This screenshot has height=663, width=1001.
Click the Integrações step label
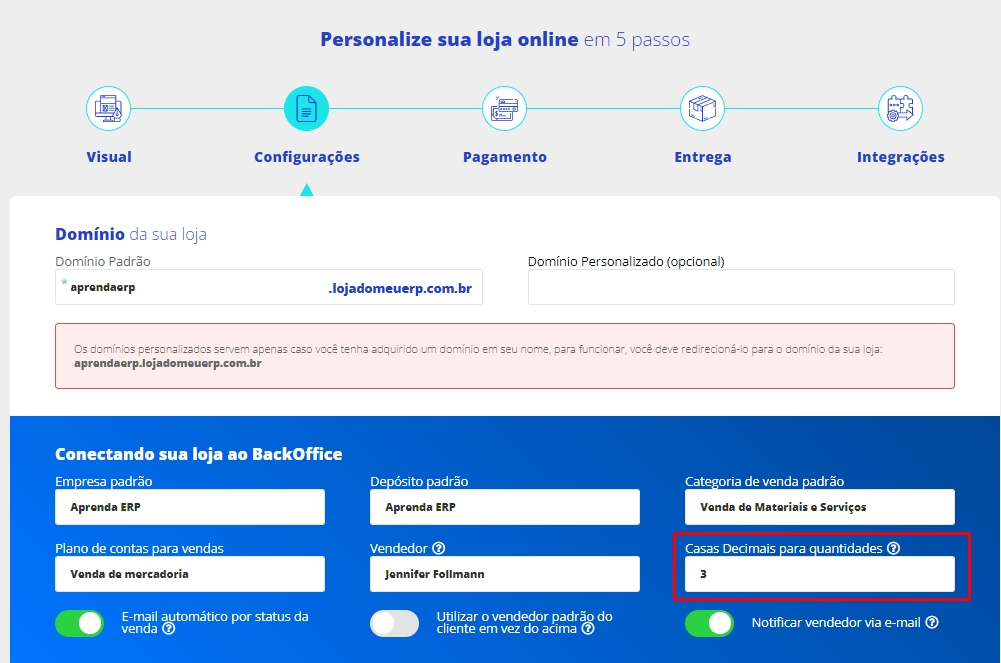pos(900,157)
